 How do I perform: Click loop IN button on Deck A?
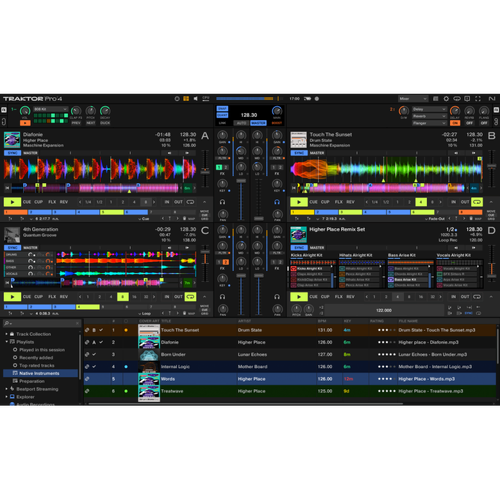[167, 202]
